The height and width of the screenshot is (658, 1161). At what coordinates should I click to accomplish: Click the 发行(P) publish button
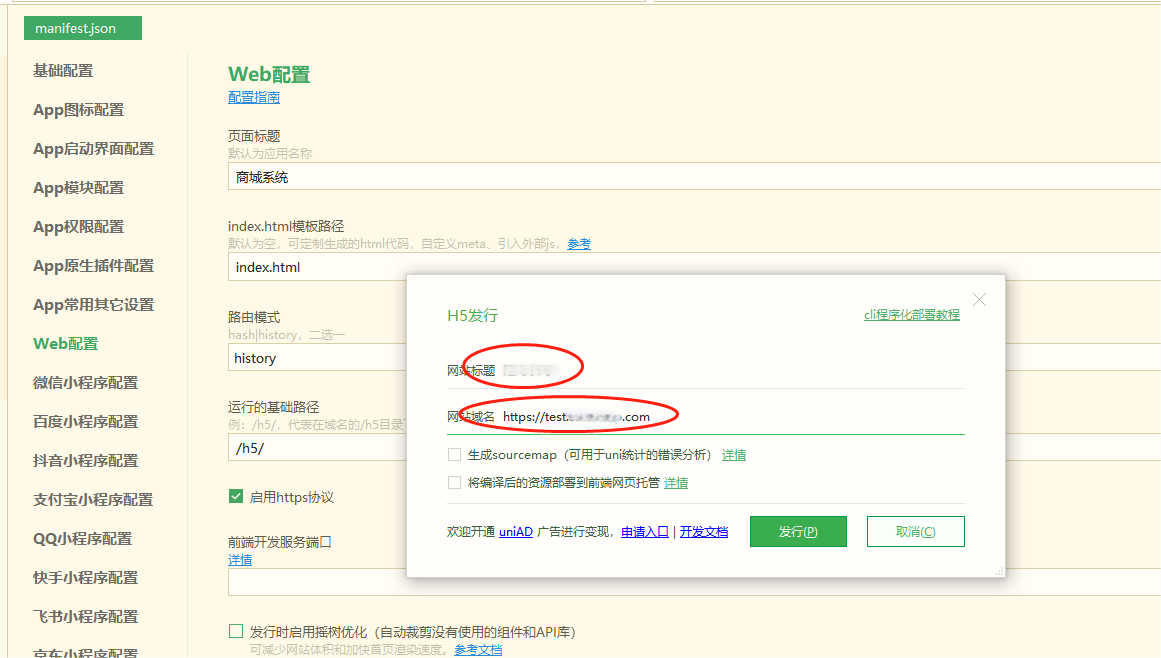[x=798, y=532]
